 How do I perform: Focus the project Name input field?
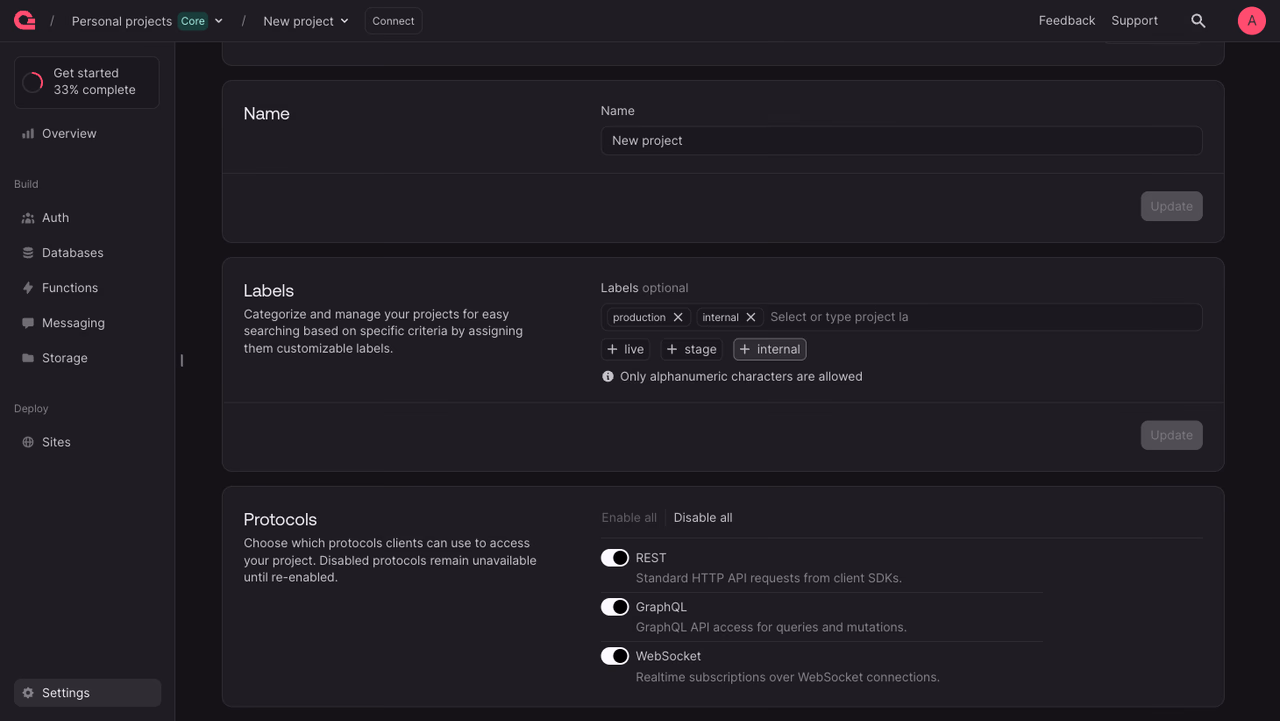click(x=901, y=141)
